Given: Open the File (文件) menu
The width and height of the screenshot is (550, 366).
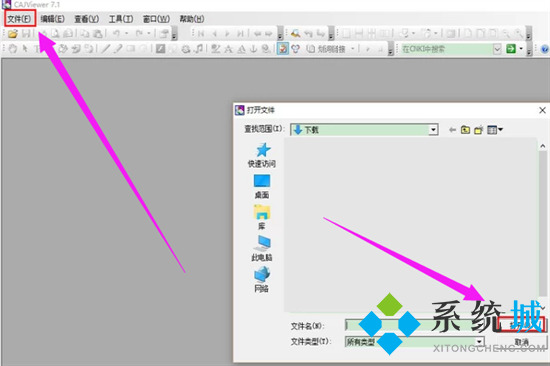Looking at the screenshot, I should click(20, 19).
